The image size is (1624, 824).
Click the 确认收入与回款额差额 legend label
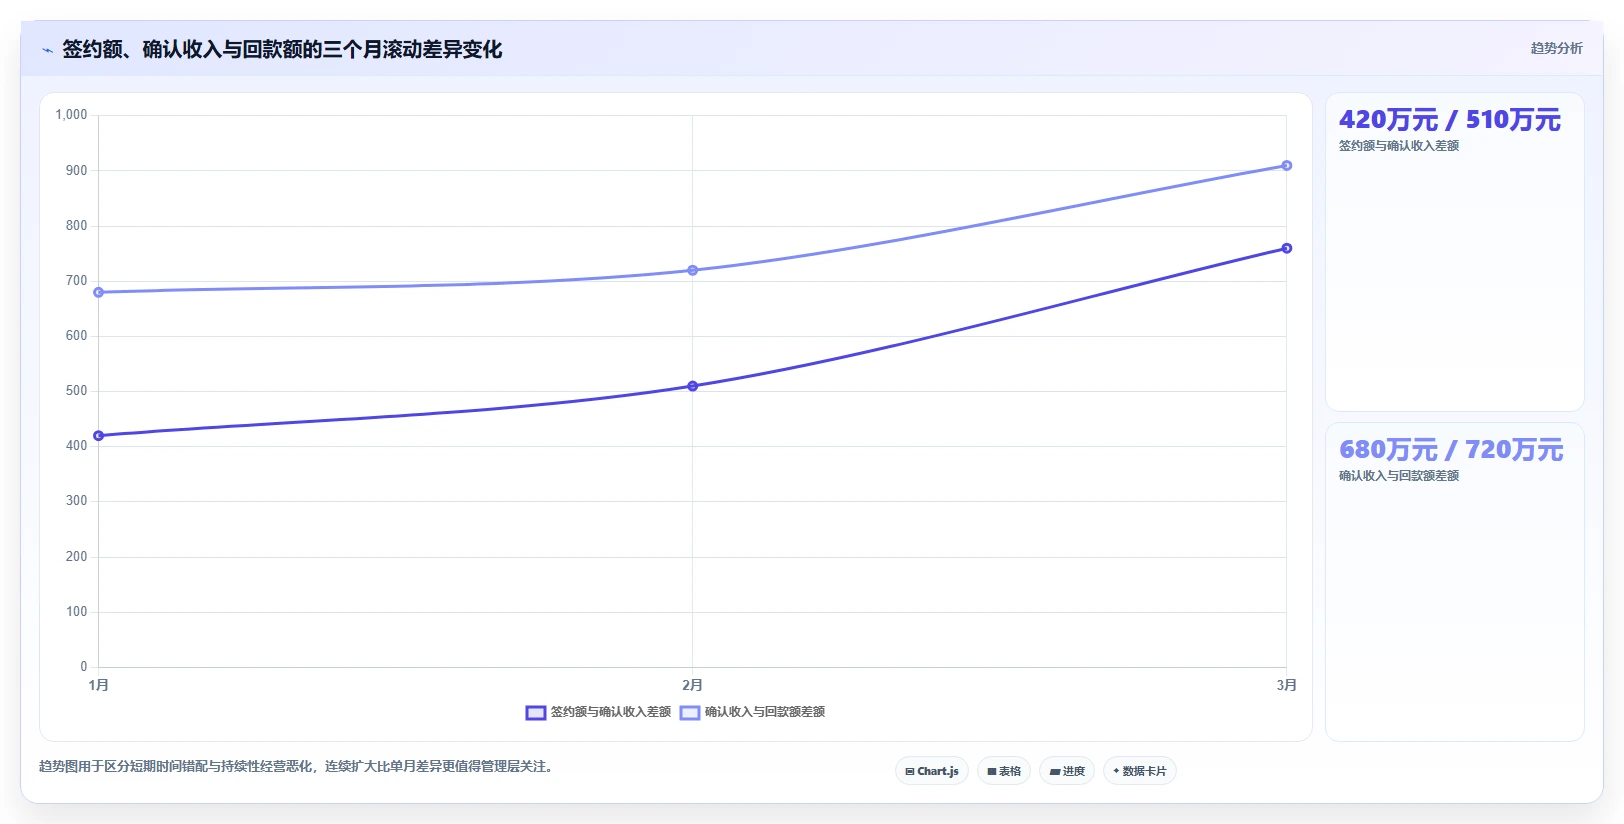pos(765,712)
